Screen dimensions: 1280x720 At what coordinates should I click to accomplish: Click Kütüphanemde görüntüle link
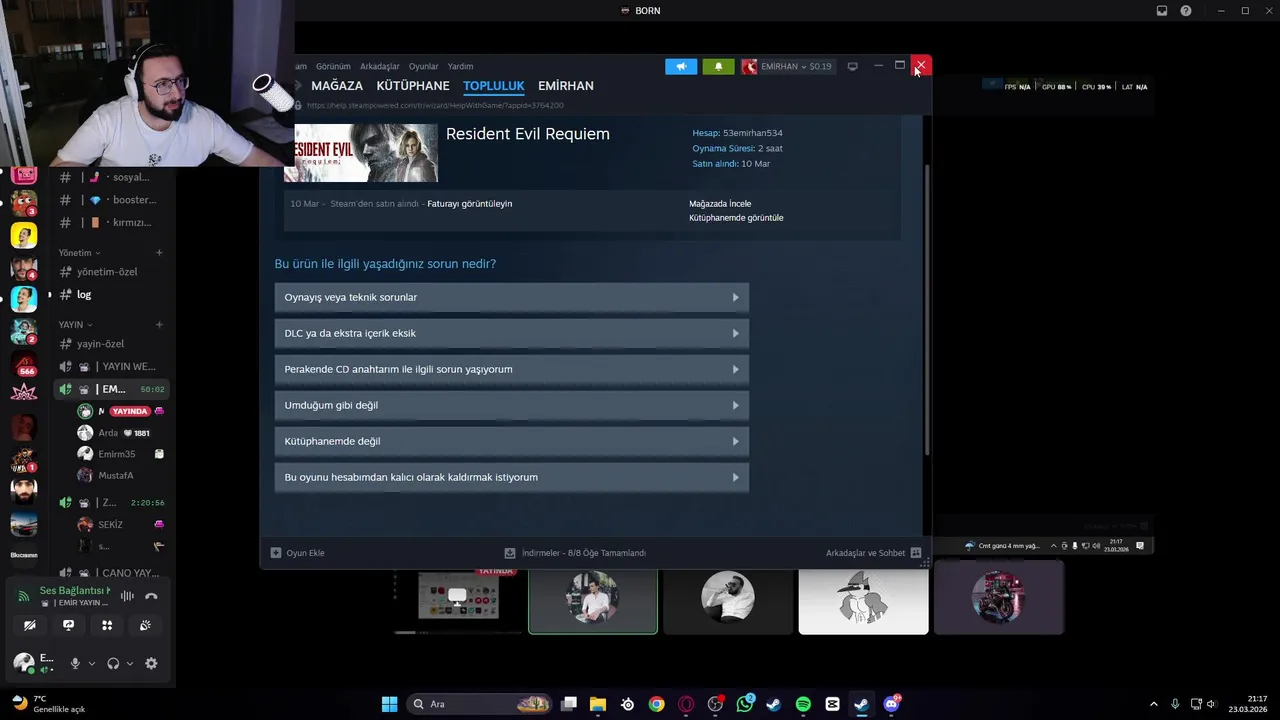736,218
